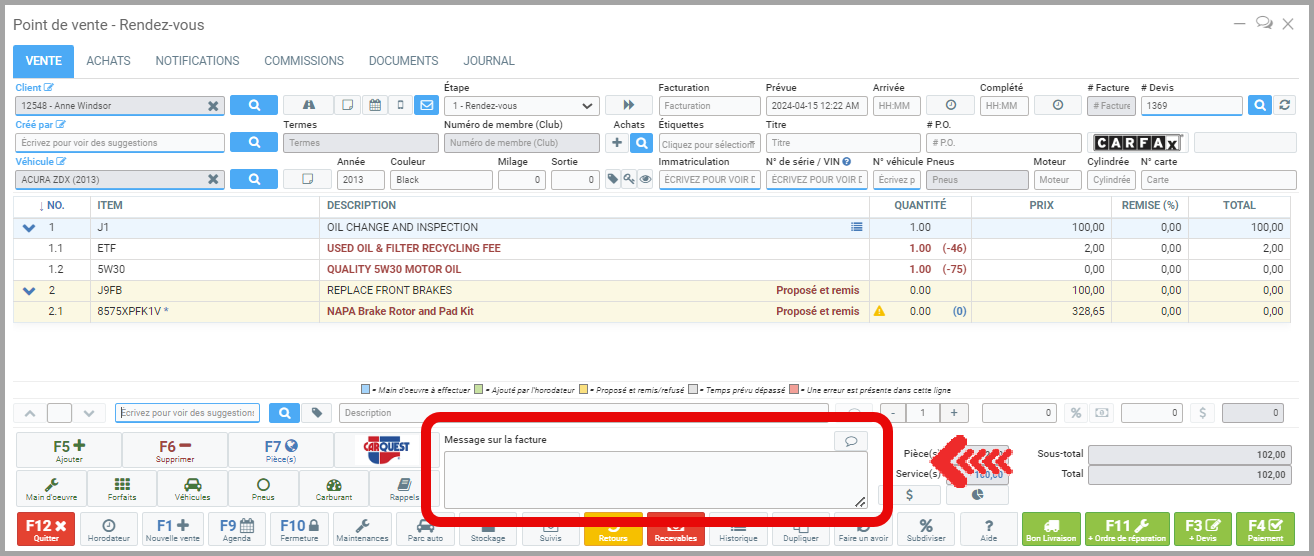
Task: Clear the Anne Windsor client selection
Action: [213, 106]
